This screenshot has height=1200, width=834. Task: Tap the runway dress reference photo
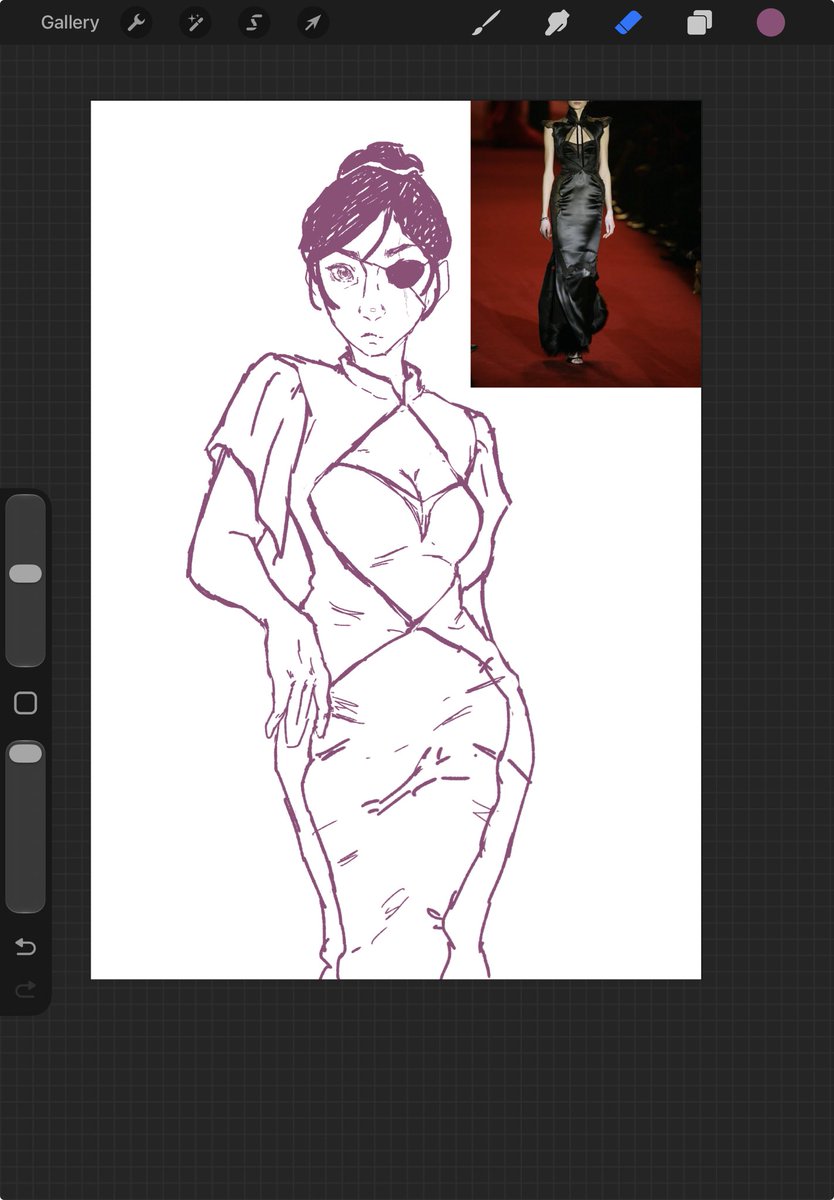586,243
